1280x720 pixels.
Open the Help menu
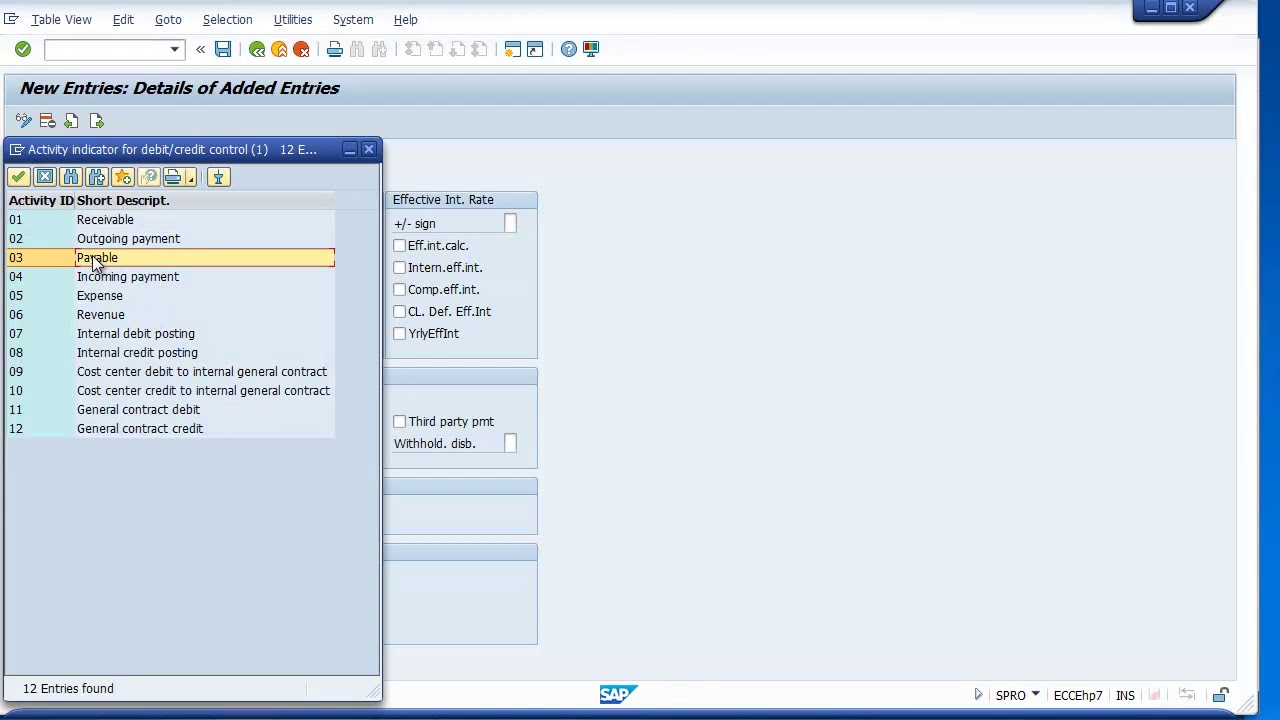click(405, 19)
